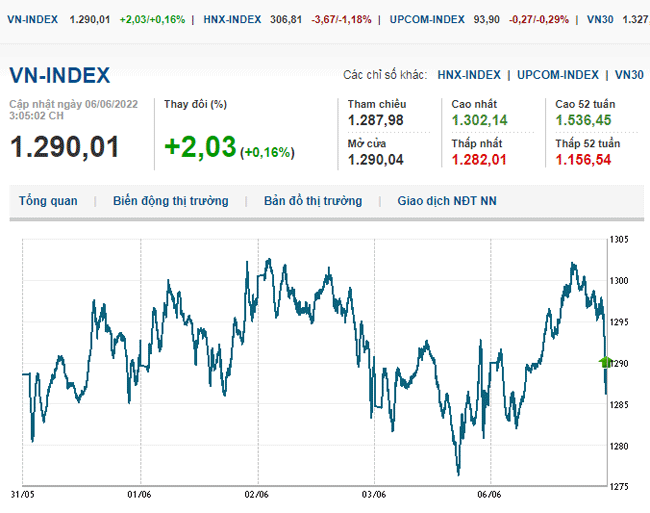The width and height of the screenshot is (650, 513).
Task: Select HNX-INDEX in the top ticker bar
Action: pyautogui.click(x=232, y=19)
